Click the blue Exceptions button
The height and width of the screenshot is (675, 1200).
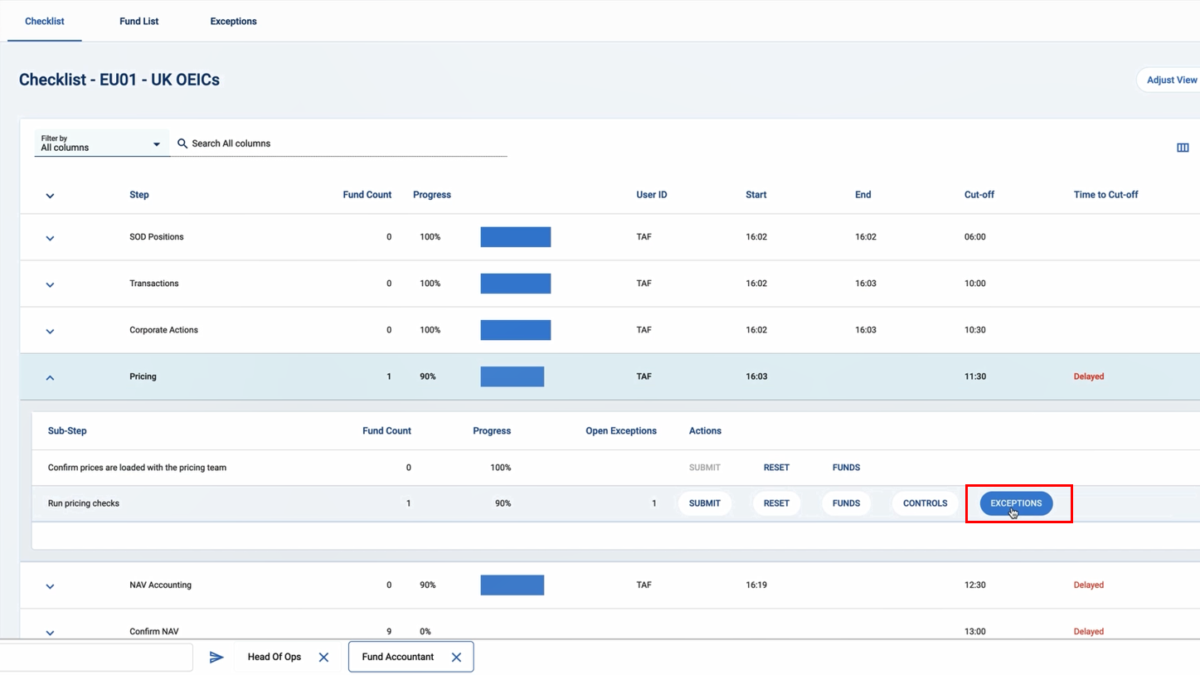[x=1016, y=503]
